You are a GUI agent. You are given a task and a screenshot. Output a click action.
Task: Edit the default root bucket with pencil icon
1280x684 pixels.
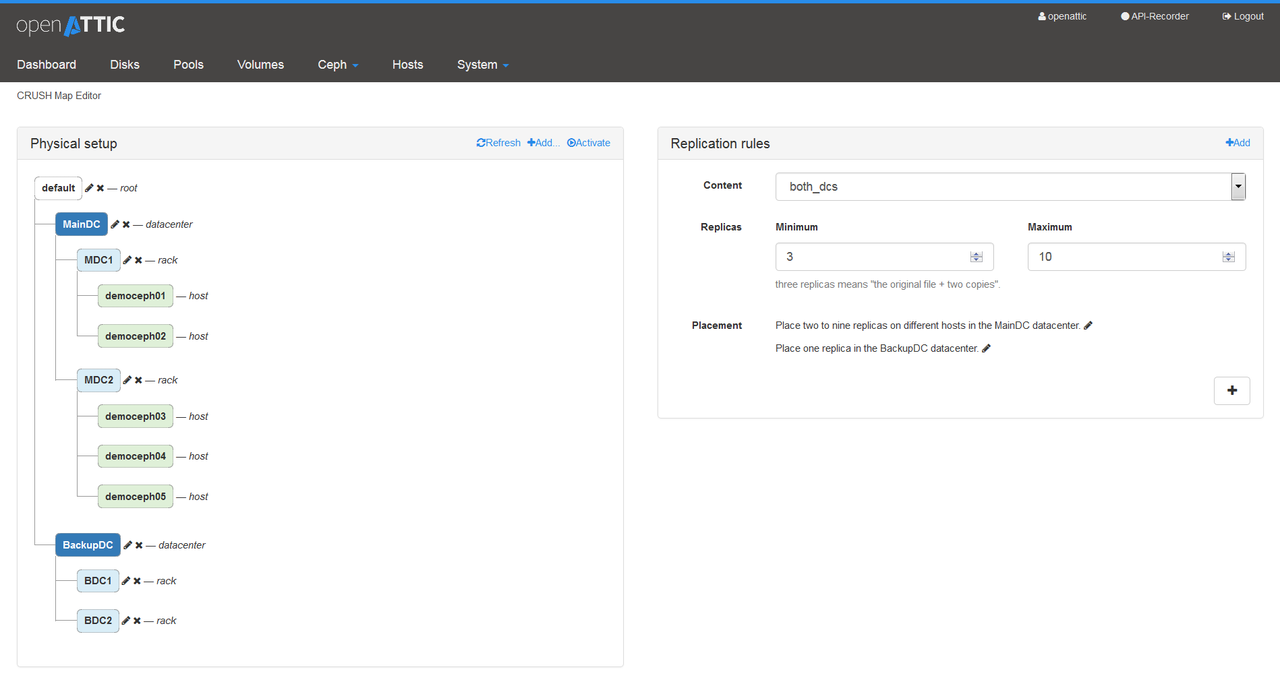[89, 188]
